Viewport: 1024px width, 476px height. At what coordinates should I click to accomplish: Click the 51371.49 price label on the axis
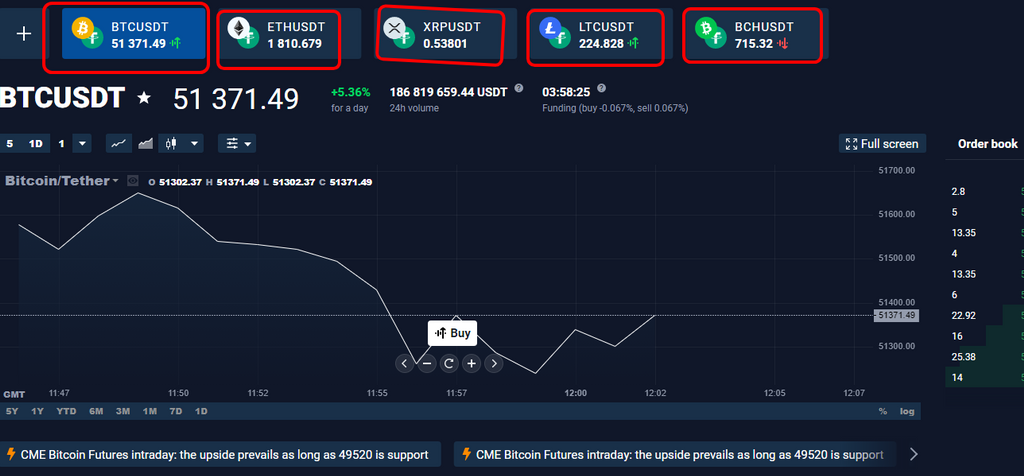tap(896, 315)
